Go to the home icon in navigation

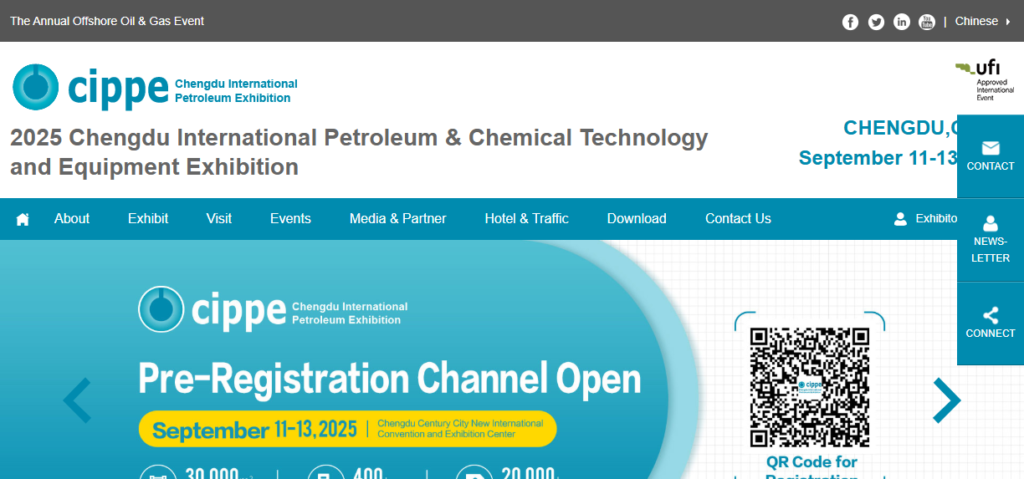pos(22,219)
